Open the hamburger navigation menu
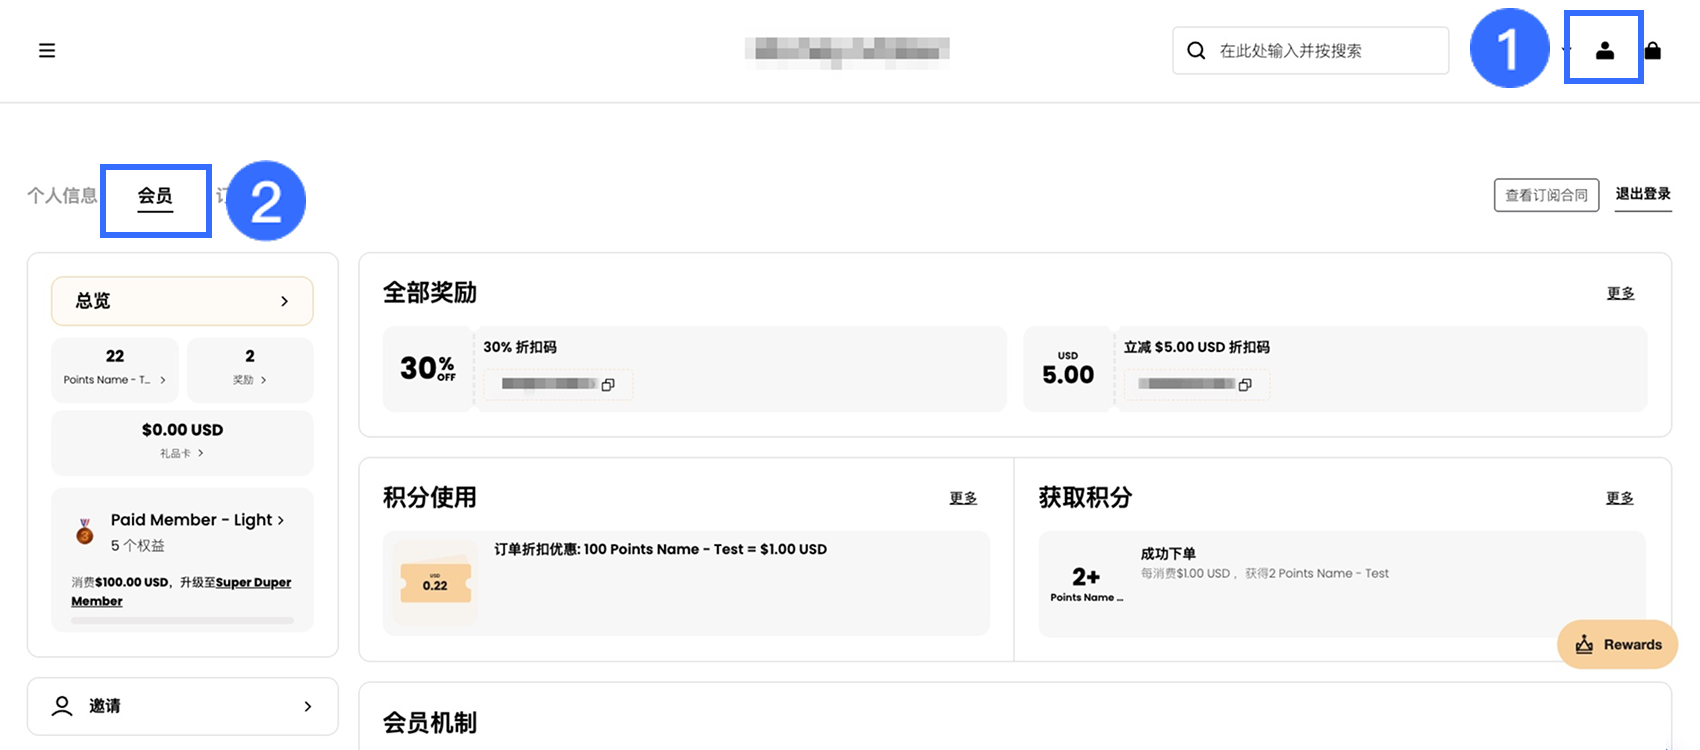The image size is (1700, 750). pyautogui.click(x=47, y=50)
